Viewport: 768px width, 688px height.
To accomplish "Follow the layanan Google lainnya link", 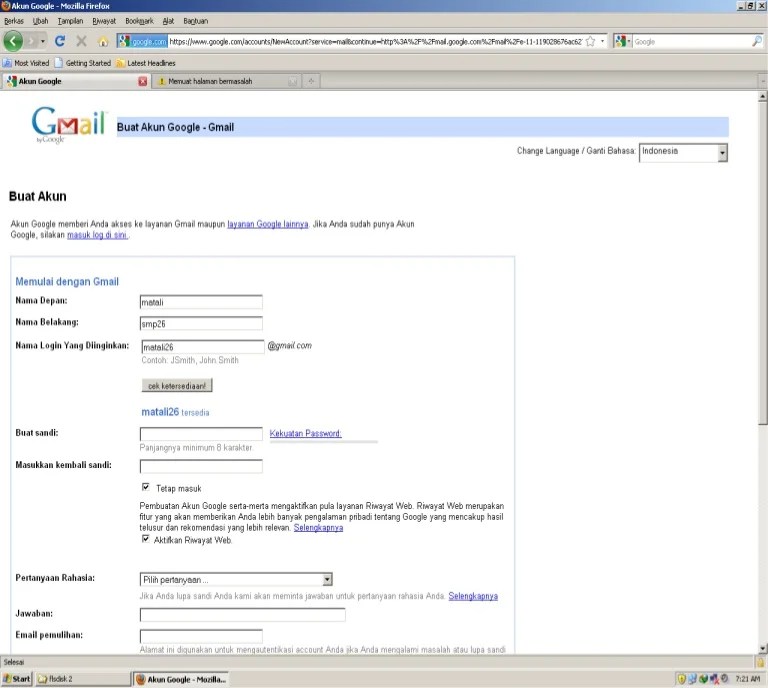I will pyautogui.click(x=267, y=224).
